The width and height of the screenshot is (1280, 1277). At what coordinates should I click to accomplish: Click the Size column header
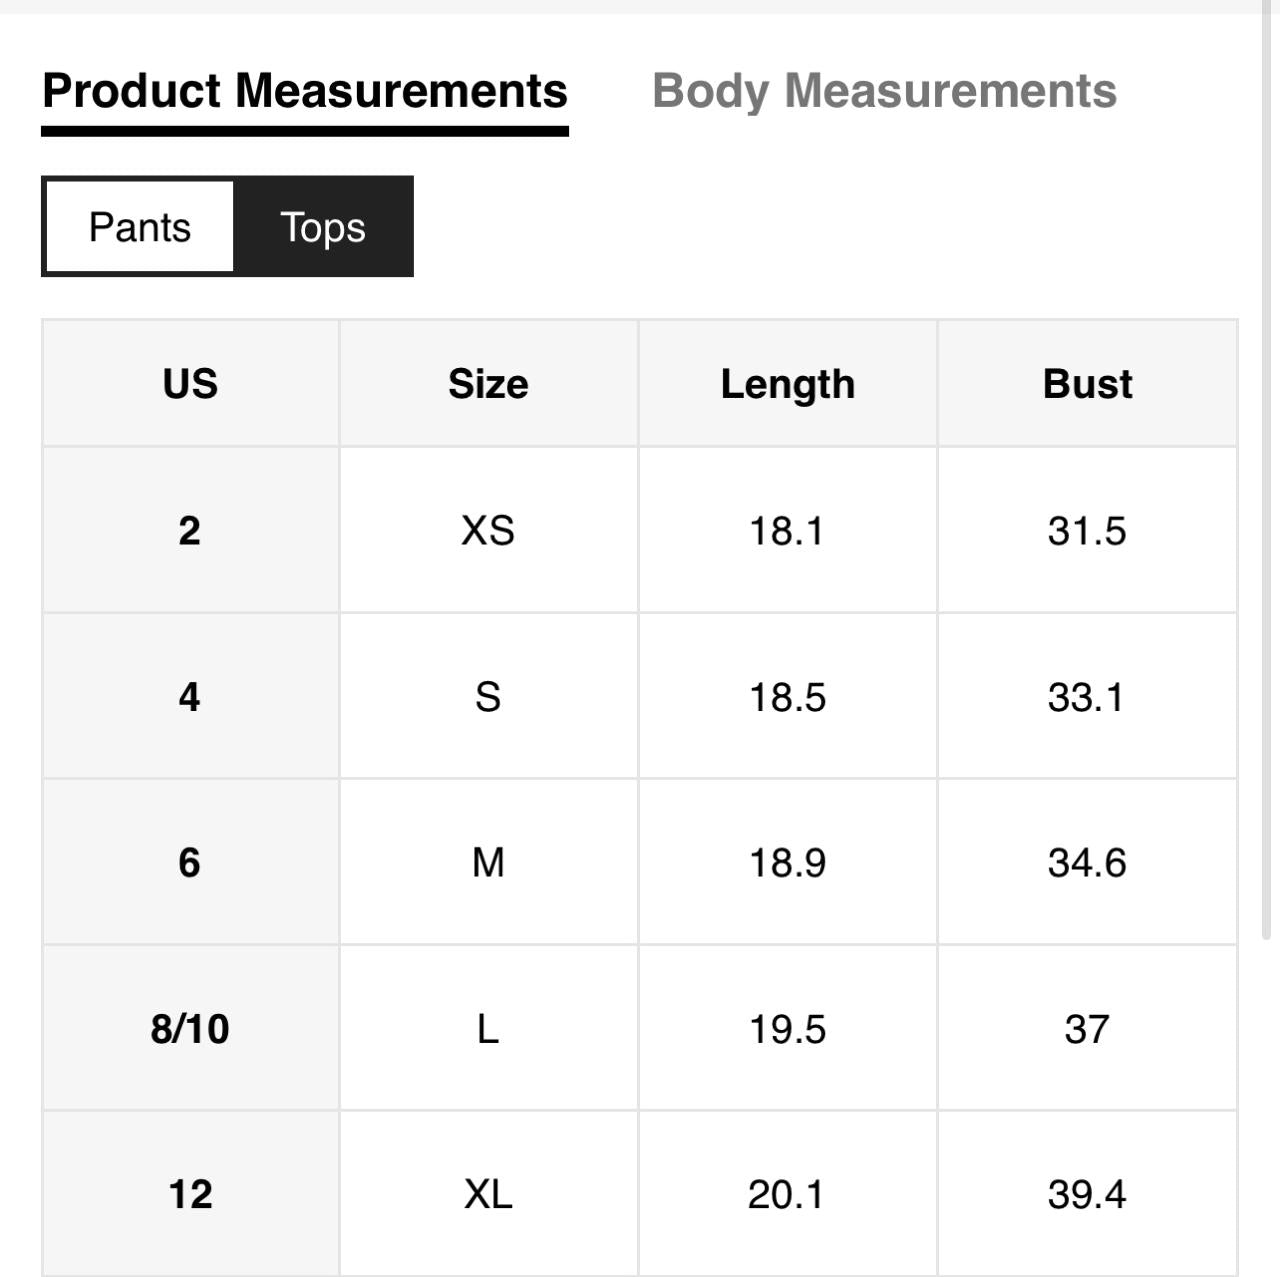pos(488,384)
